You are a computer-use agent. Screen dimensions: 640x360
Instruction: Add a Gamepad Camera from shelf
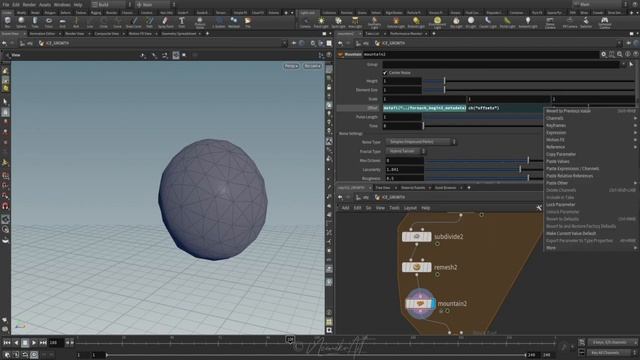click(x=604, y=22)
